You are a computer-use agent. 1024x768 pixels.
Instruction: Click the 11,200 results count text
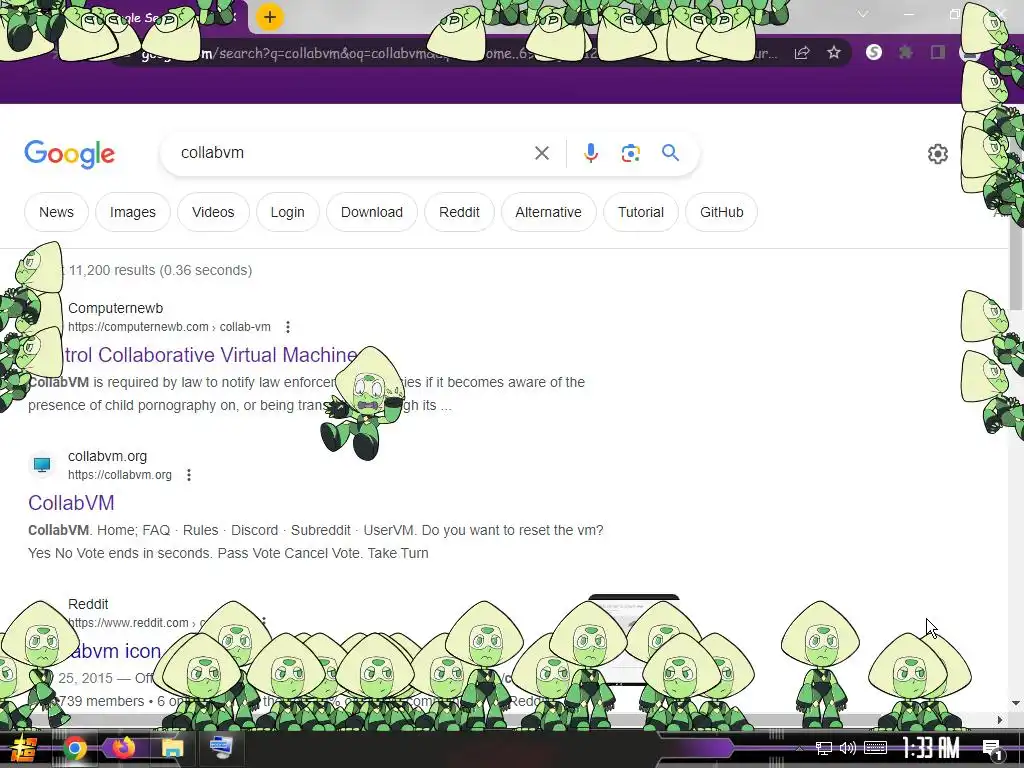coord(160,270)
